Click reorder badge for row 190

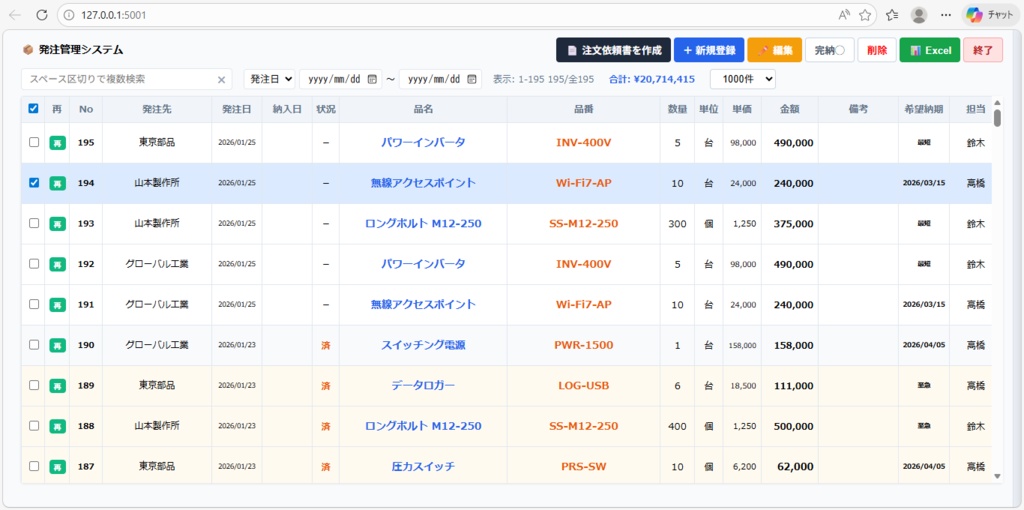pos(57,345)
